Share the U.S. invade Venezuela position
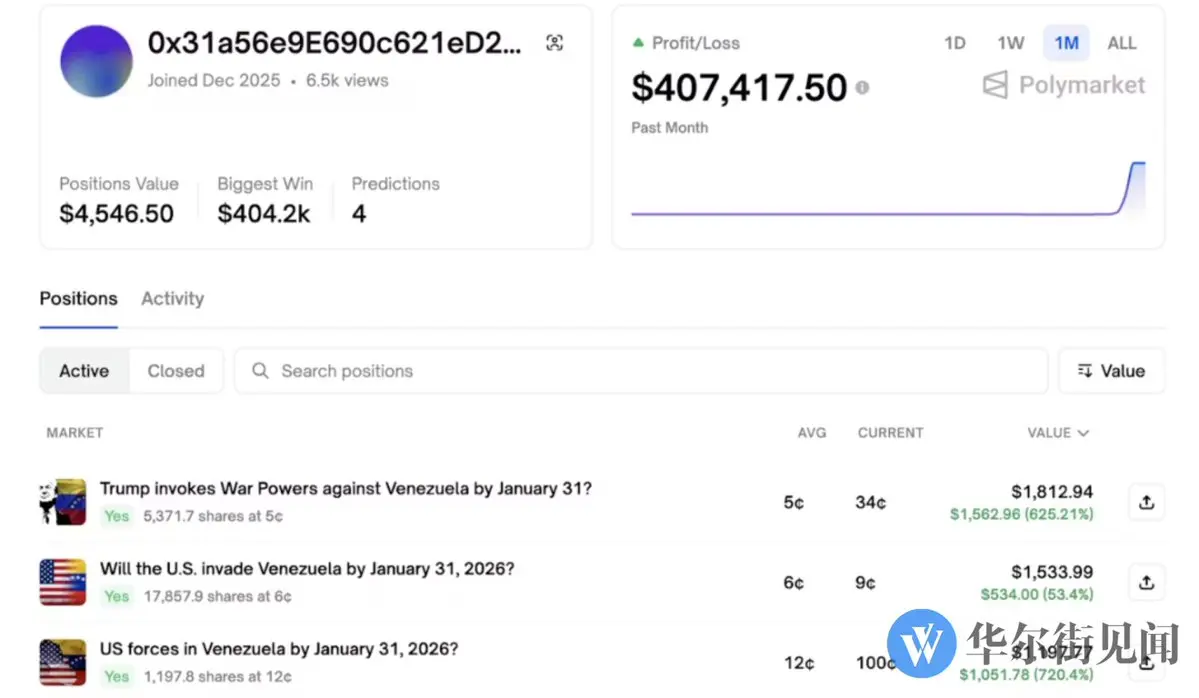This screenshot has width=1199, height=698. [1146, 581]
